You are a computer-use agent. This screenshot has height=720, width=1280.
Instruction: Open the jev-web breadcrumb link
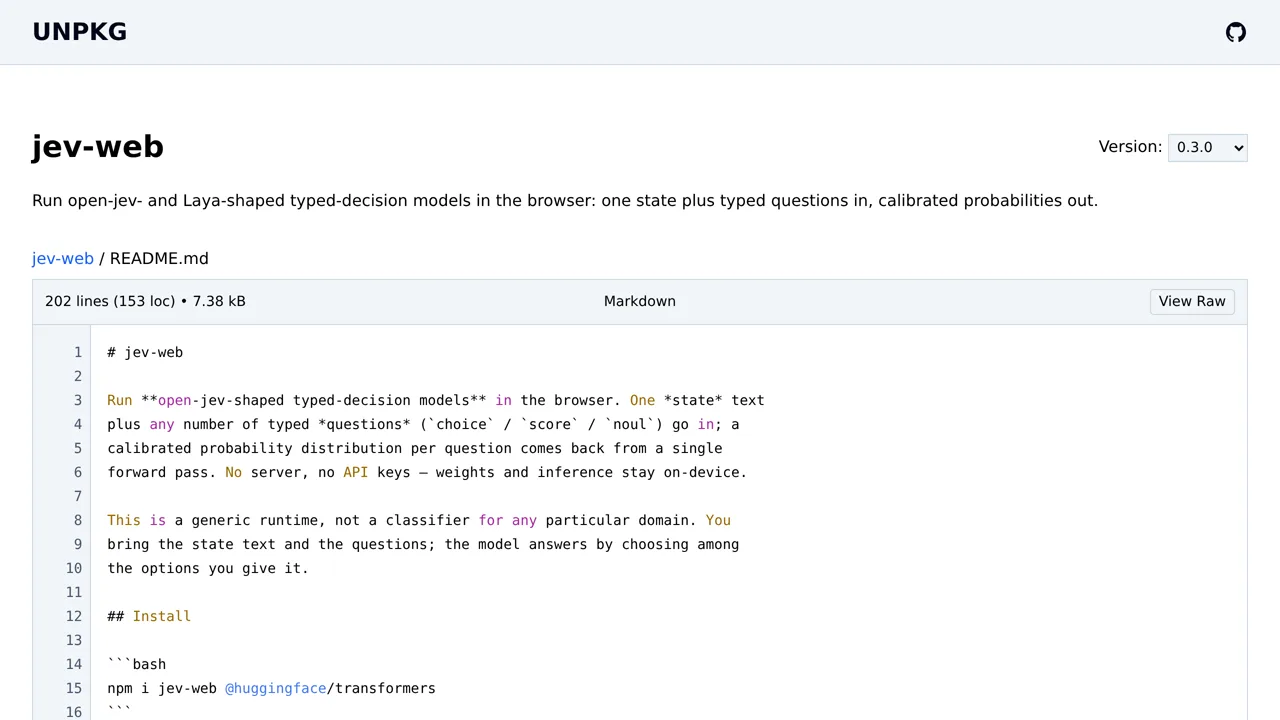click(63, 258)
